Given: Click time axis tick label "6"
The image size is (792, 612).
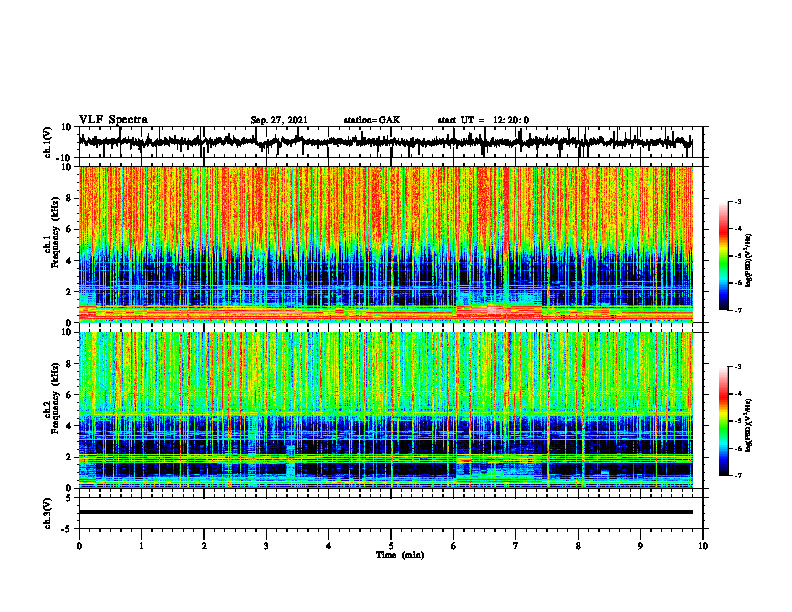Looking at the screenshot, I should click(454, 546).
